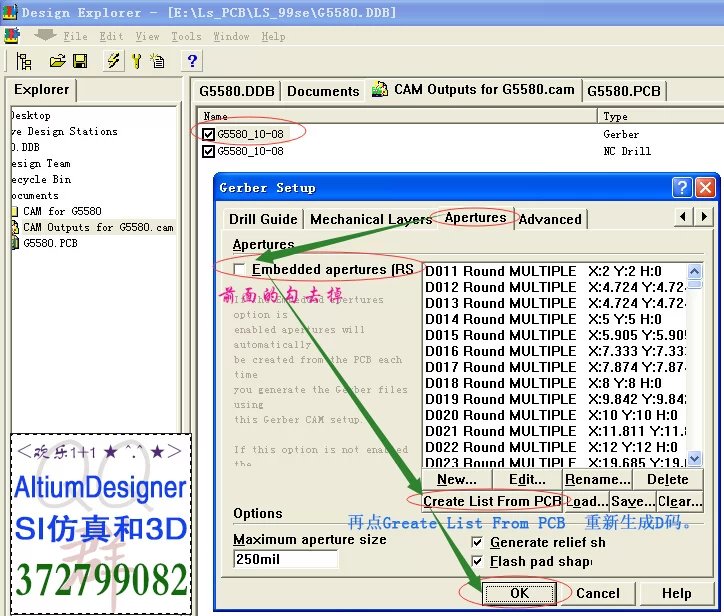Image resolution: width=724 pixels, height=616 pixels.
Task: Switch to CAM Outputs for G5580.cam tab
Action: click(x=473, y=89)
